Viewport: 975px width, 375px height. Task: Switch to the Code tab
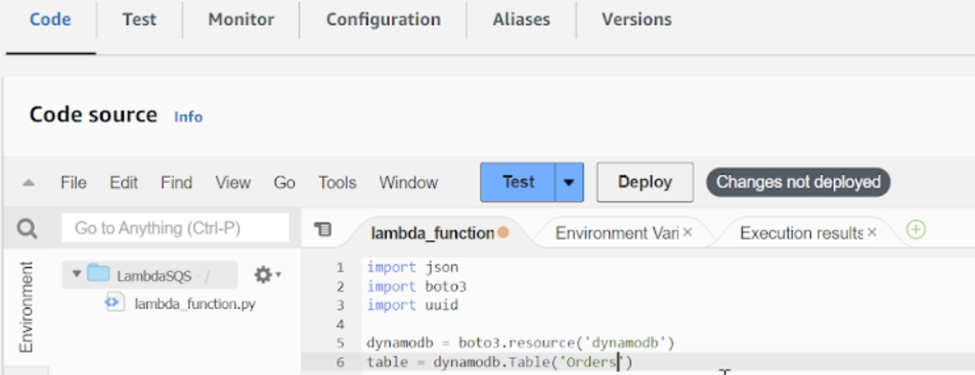click(50, 20)
